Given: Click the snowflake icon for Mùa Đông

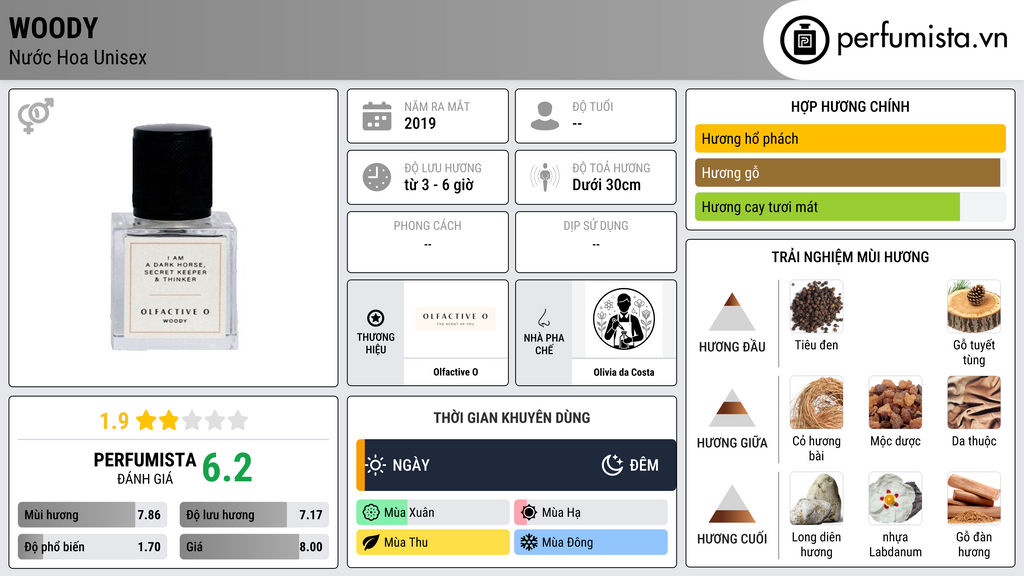Looking at the screenshot, I should [529, 542].
